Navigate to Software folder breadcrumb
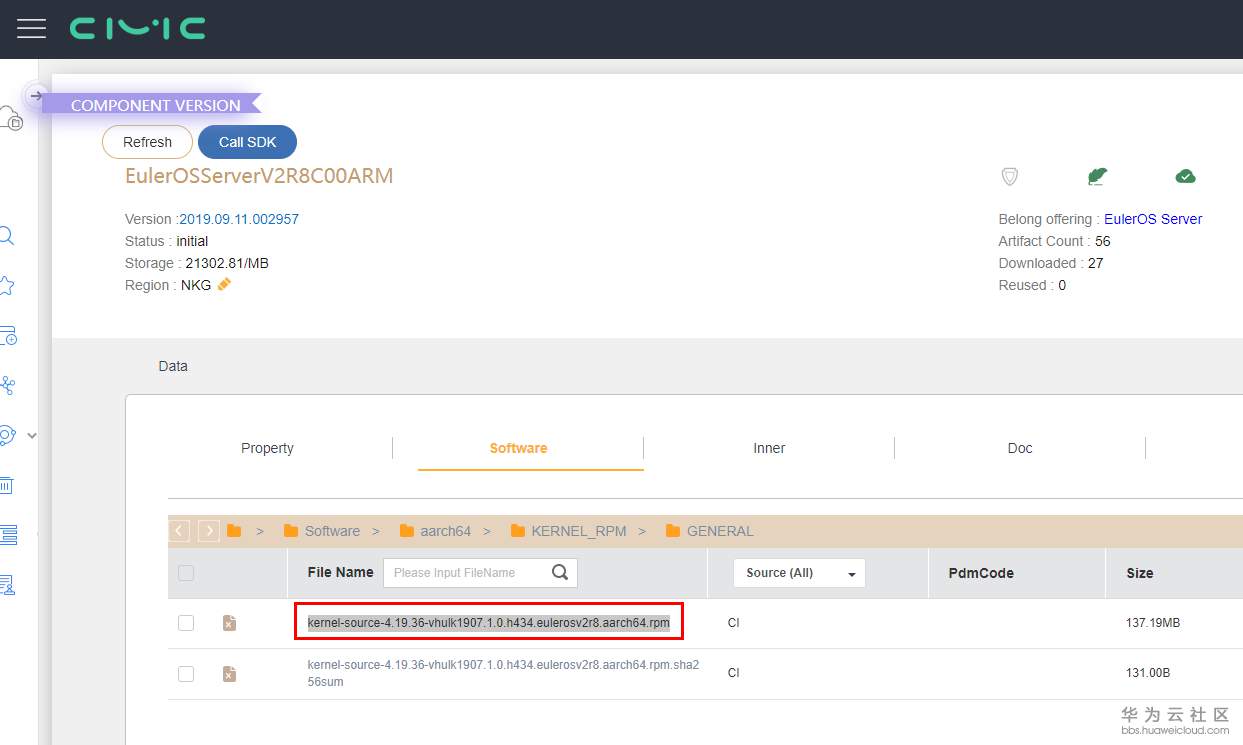Image resolution: width=1243 pixels, height=745 pixels. point(322,531)
